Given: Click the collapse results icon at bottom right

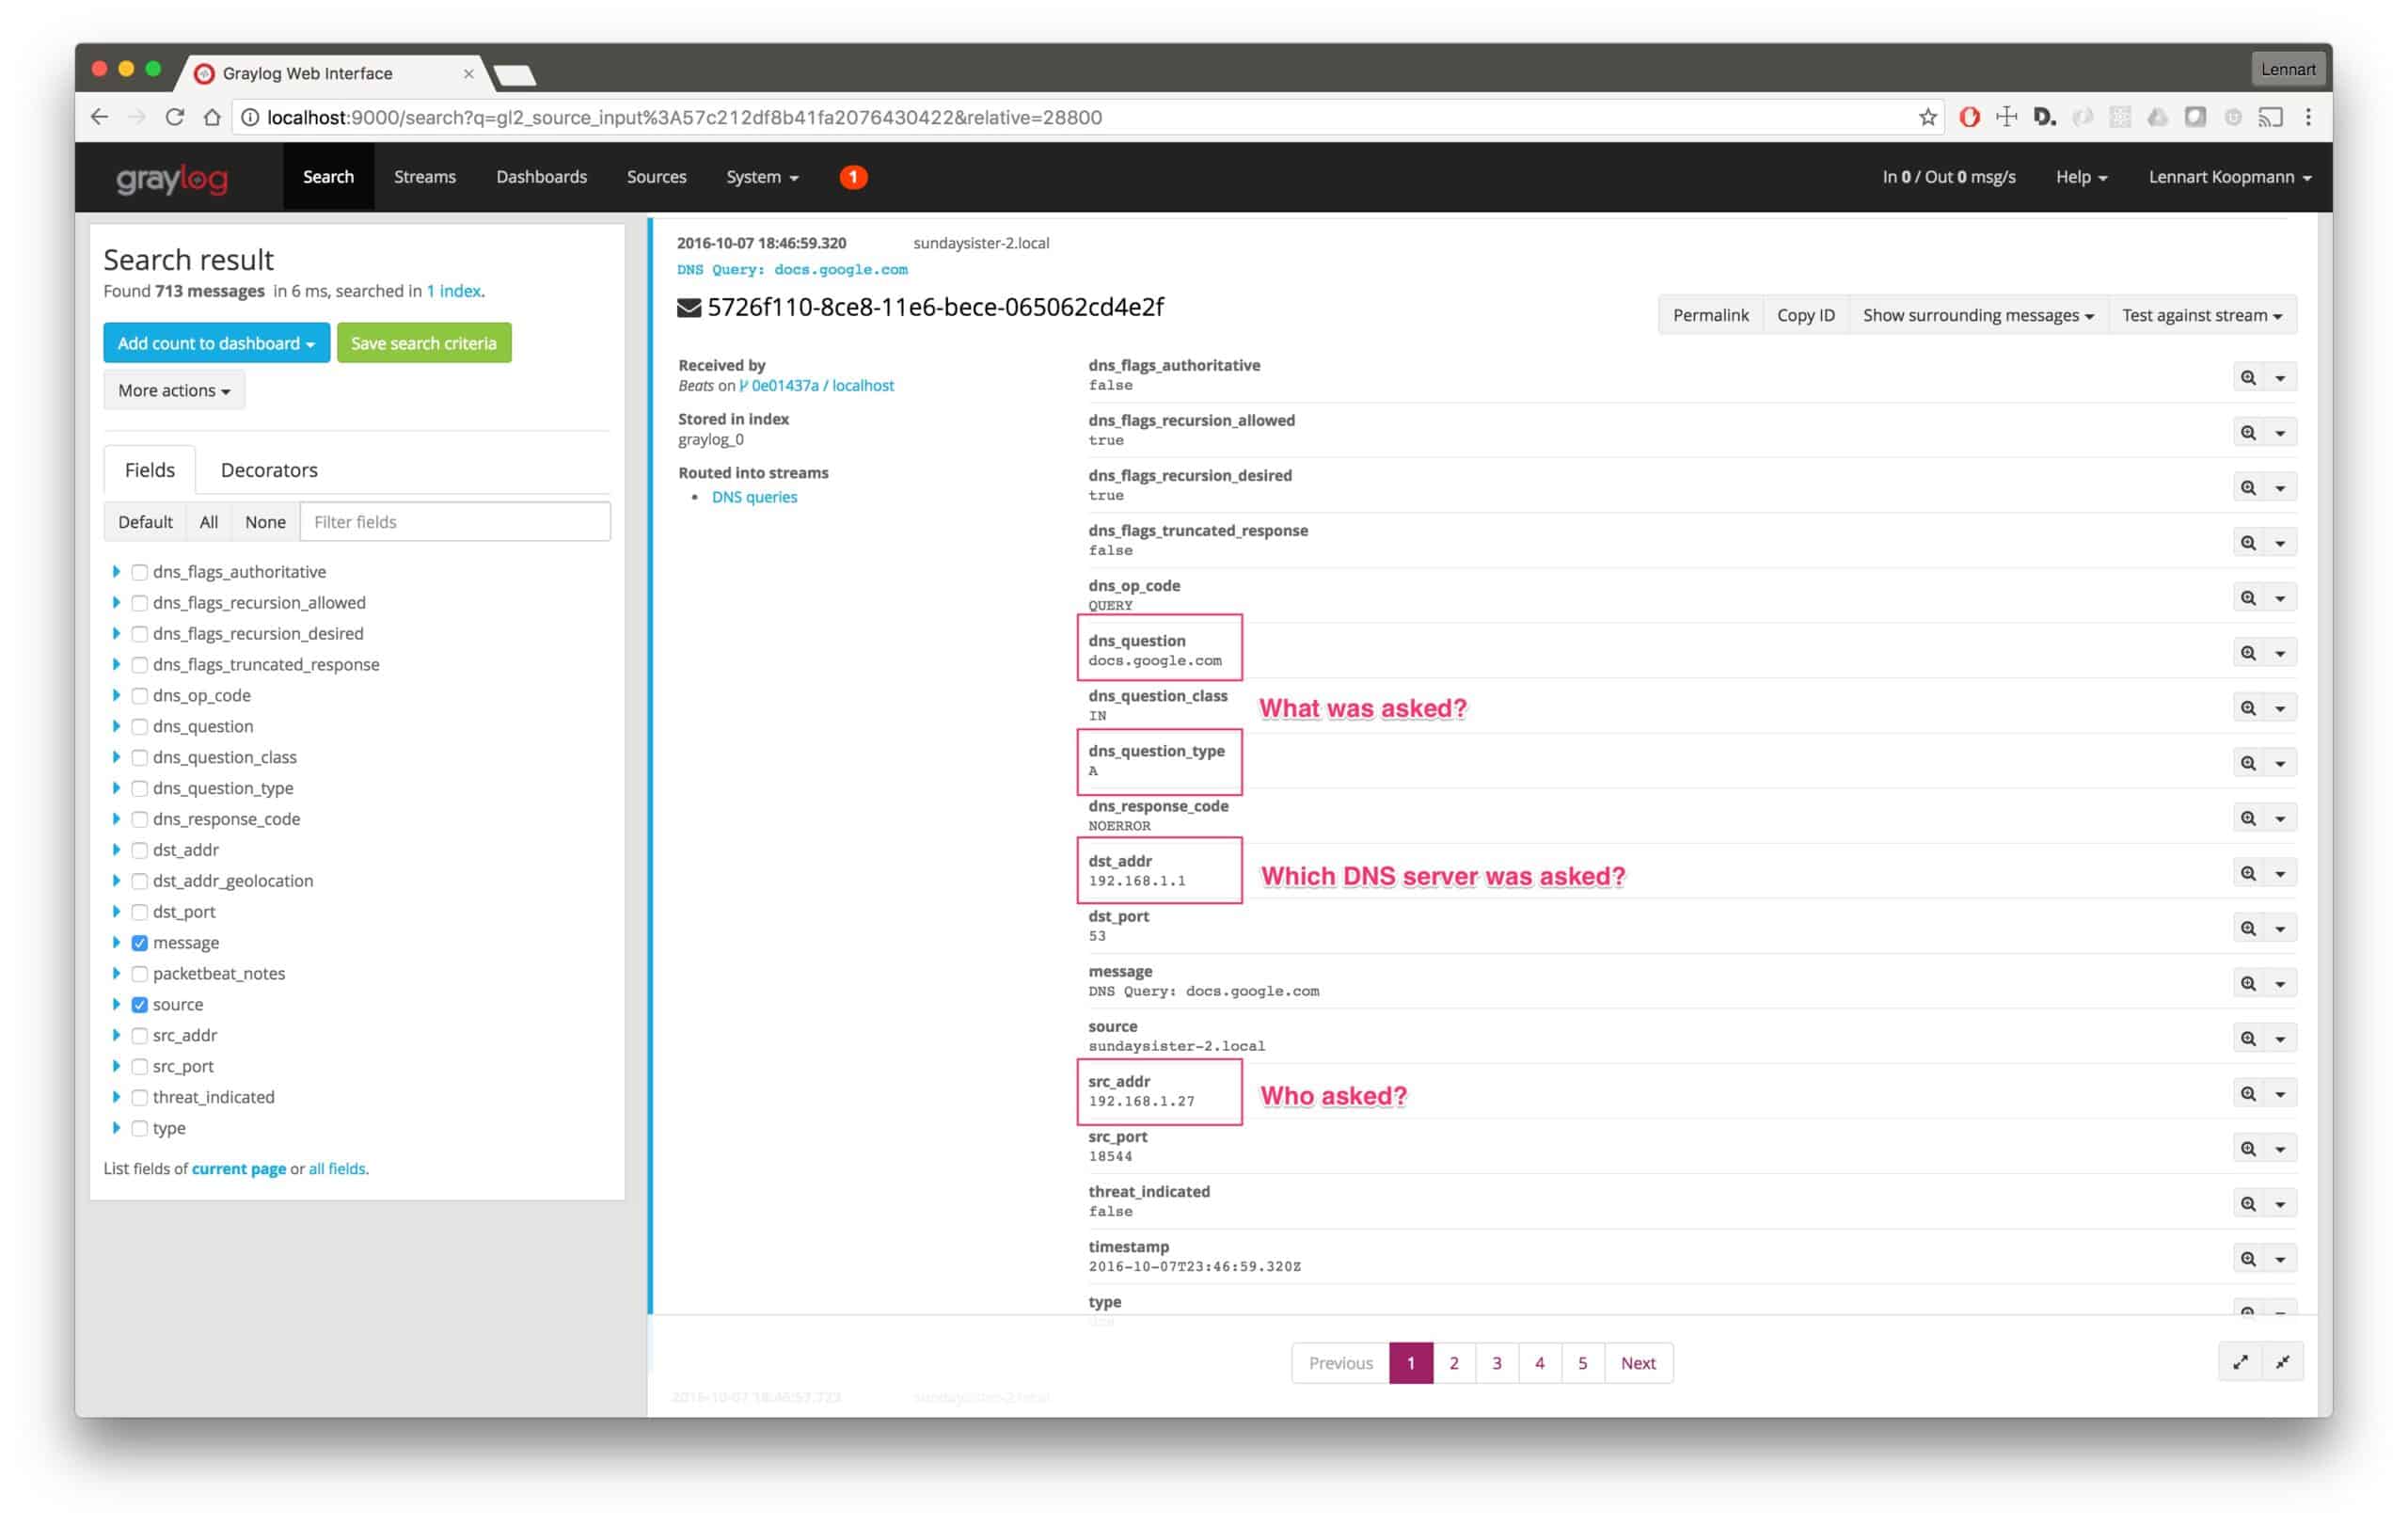Looking at the screenshot, I should coord(2282,1362).
